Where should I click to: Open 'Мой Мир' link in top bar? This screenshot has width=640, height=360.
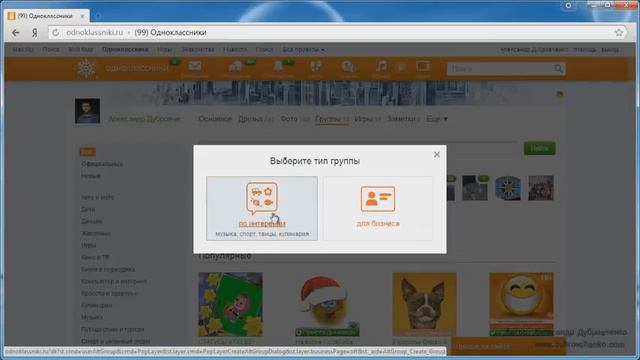pyautogui.click(x=80, y=49)
